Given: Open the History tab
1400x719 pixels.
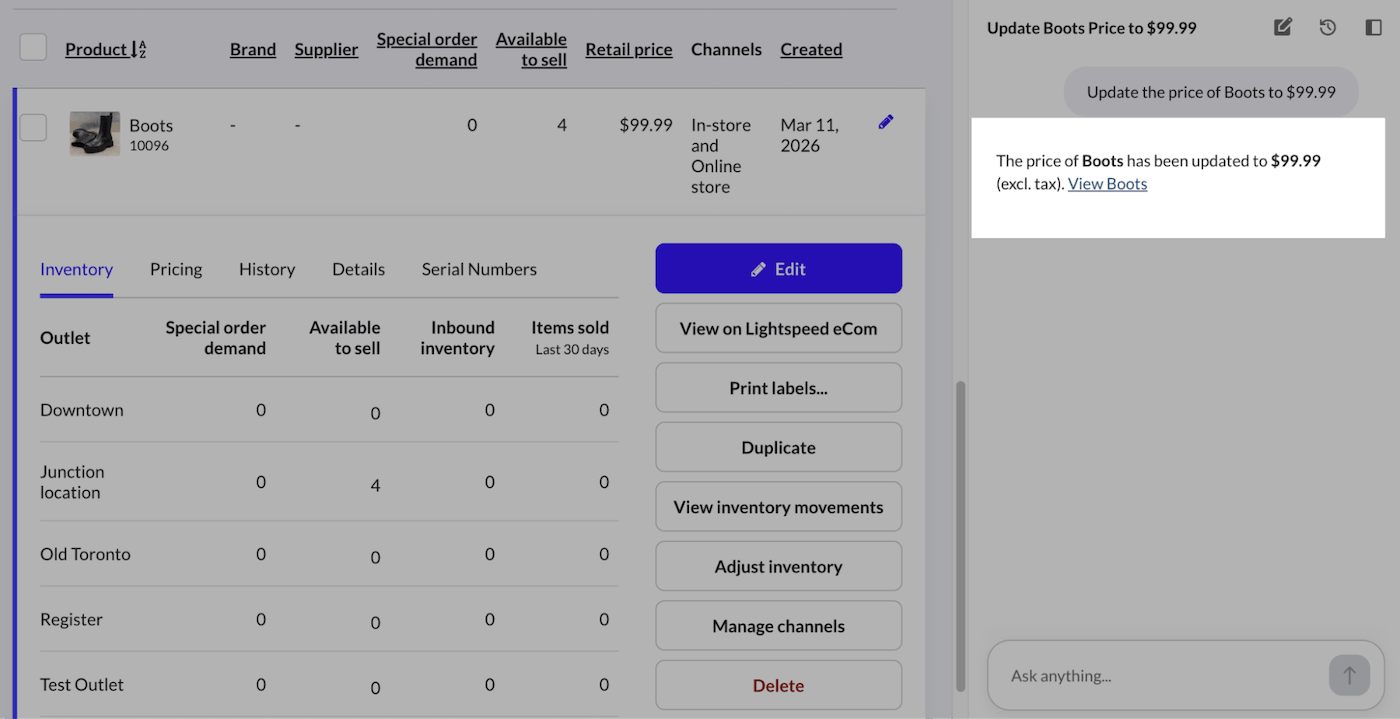Looking at the screenshot, I should [267, 269].
